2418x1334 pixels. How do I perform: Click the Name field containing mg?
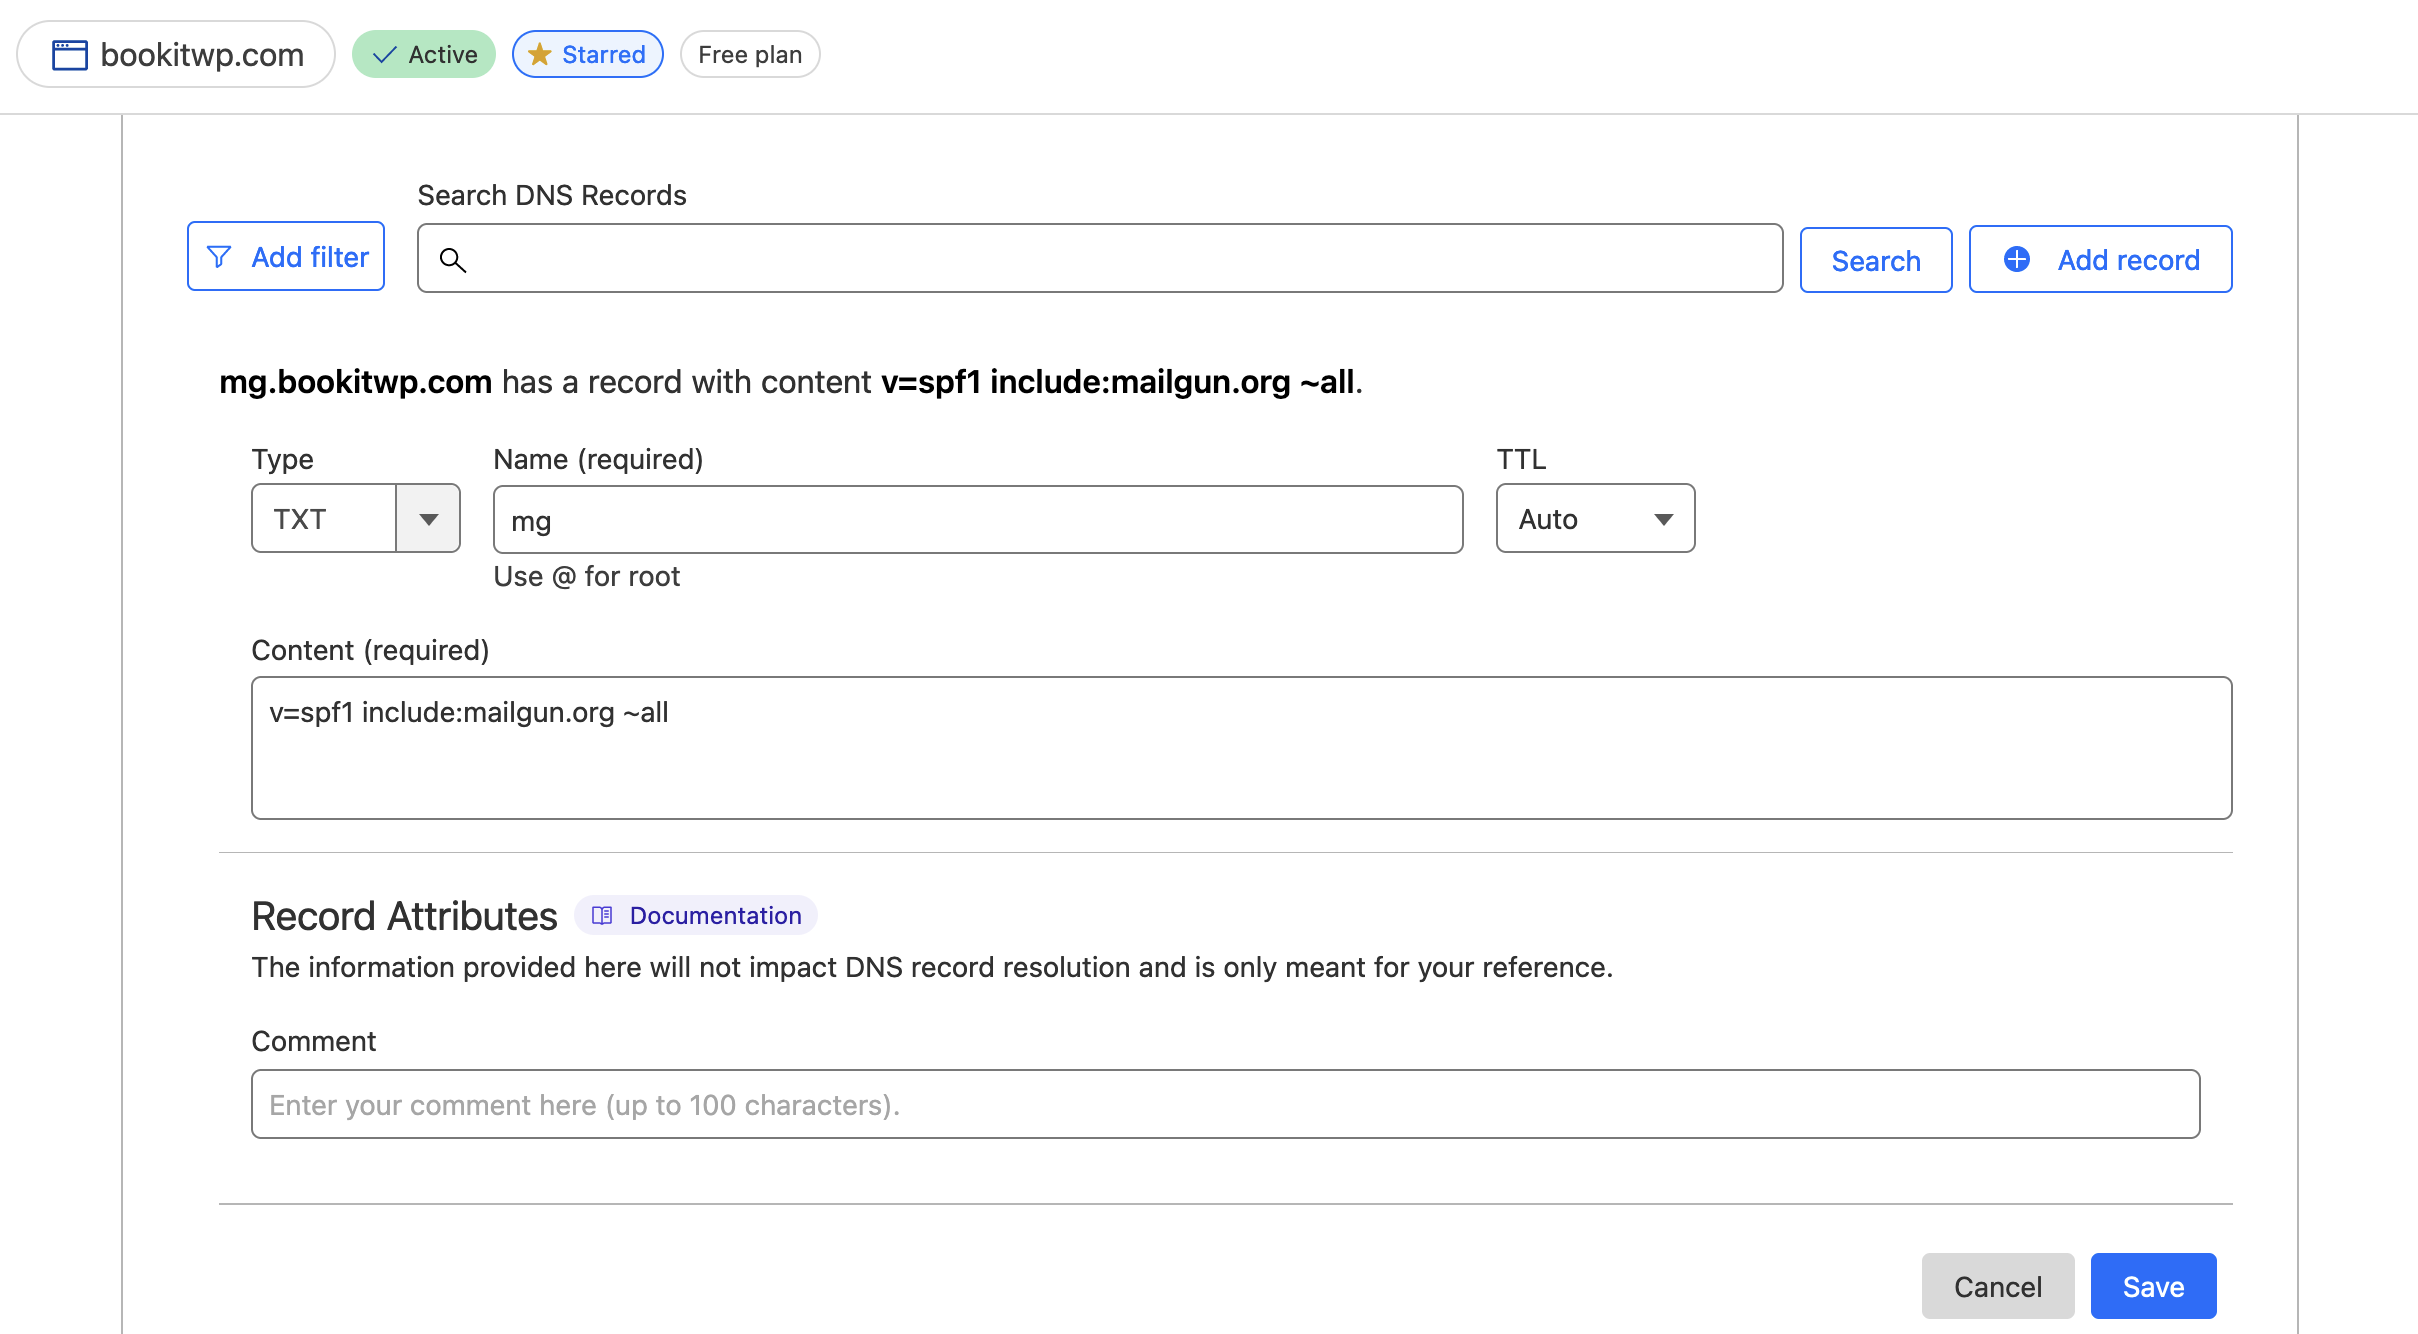point(976,519)
